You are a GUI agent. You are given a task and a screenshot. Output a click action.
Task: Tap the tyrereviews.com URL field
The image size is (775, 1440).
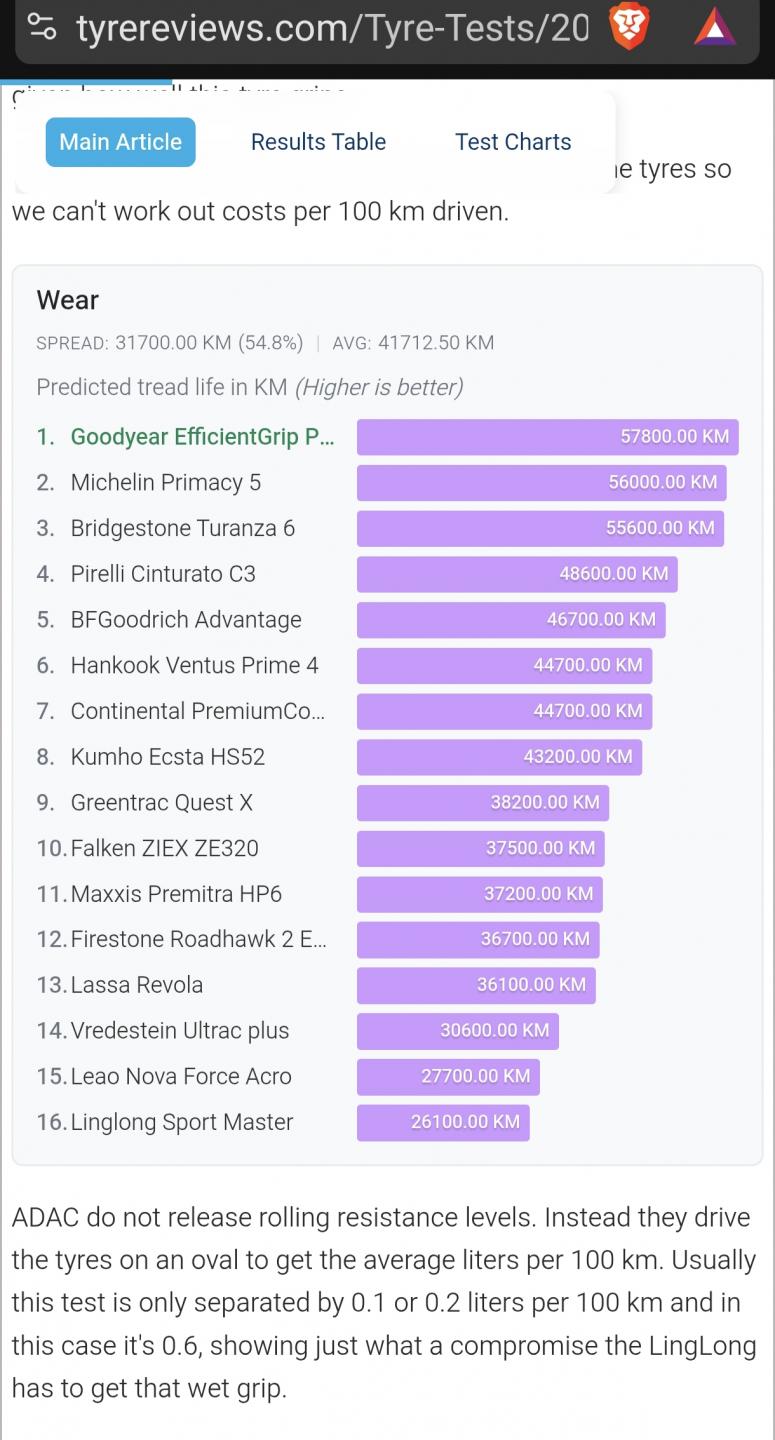[x=332, y=28]
